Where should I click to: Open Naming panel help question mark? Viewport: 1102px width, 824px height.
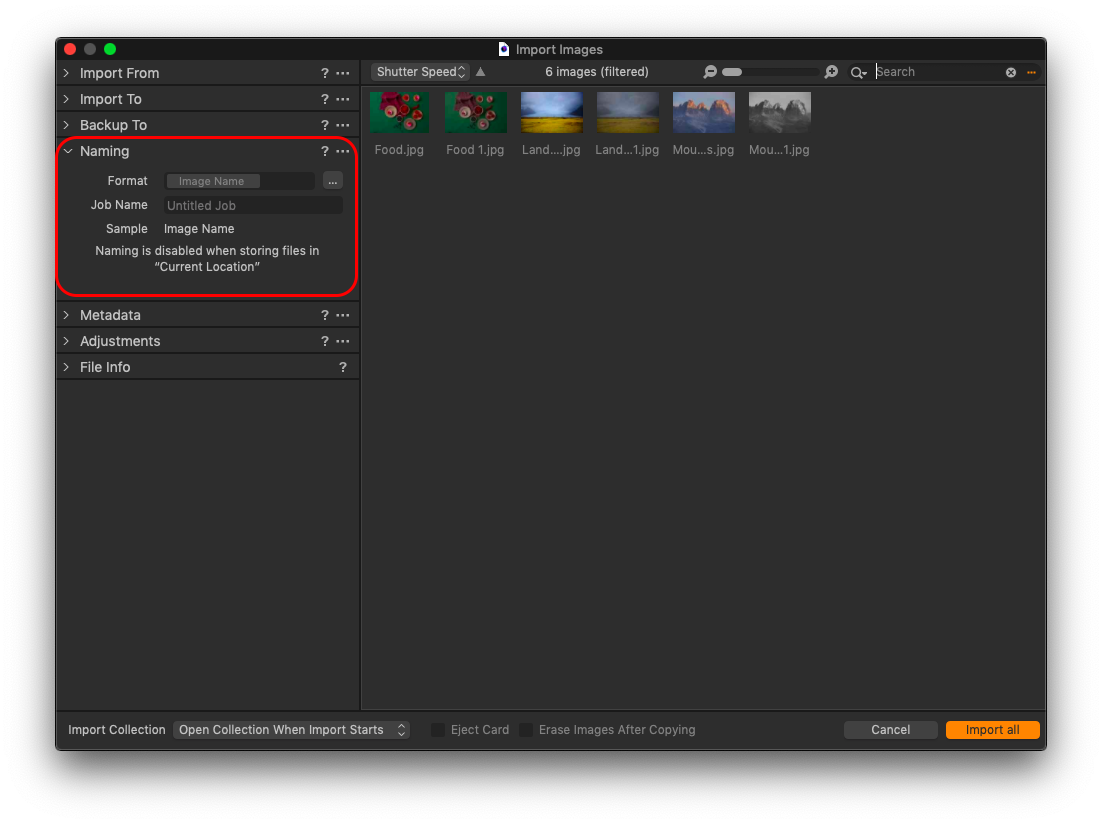(x=324, y=152)
